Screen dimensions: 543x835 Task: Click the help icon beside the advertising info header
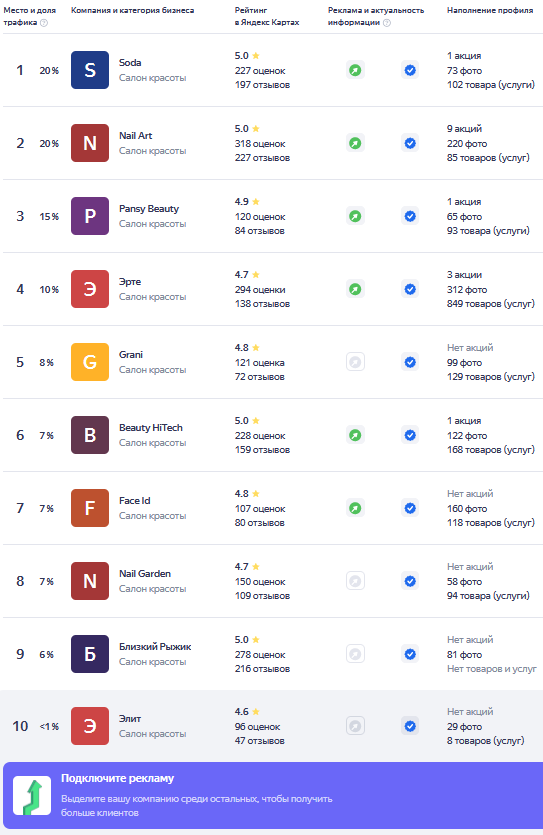tap(387, 22)
